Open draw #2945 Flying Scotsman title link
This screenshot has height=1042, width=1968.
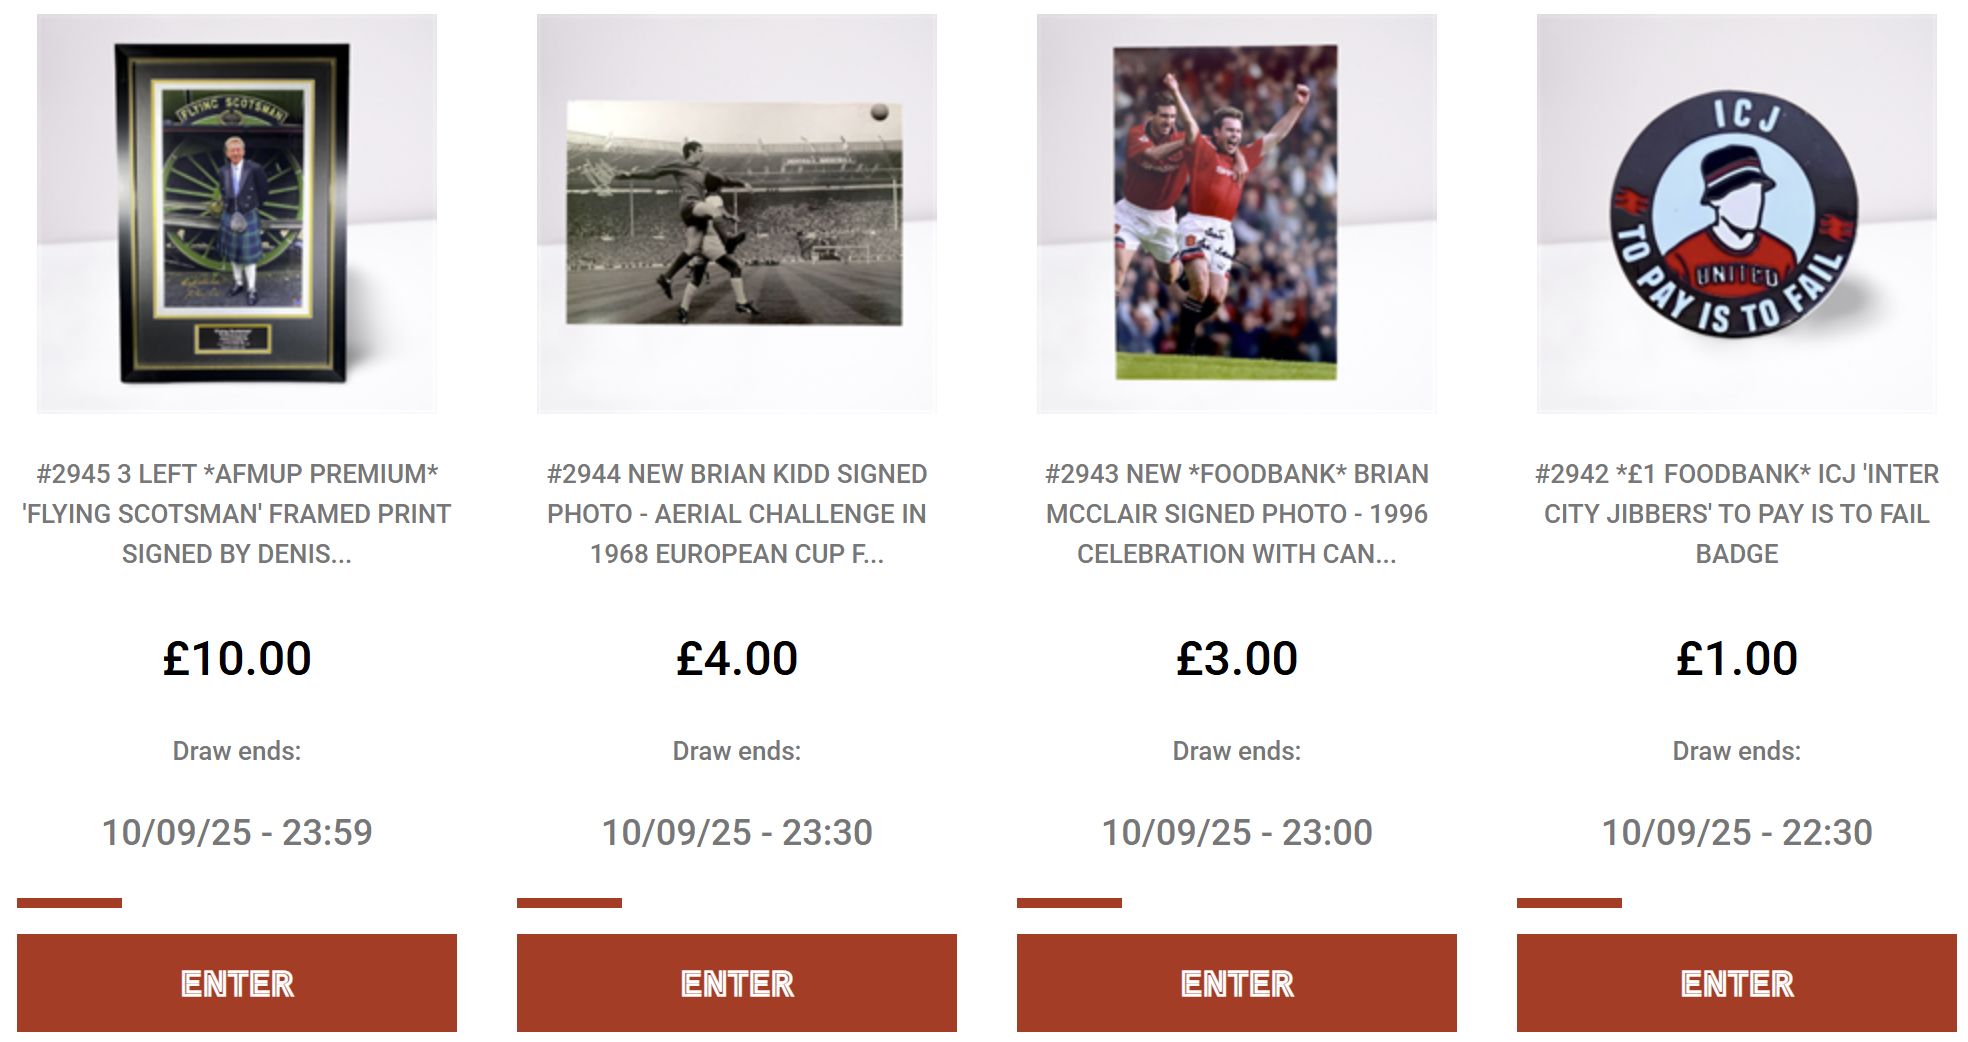tap(236, 514)
